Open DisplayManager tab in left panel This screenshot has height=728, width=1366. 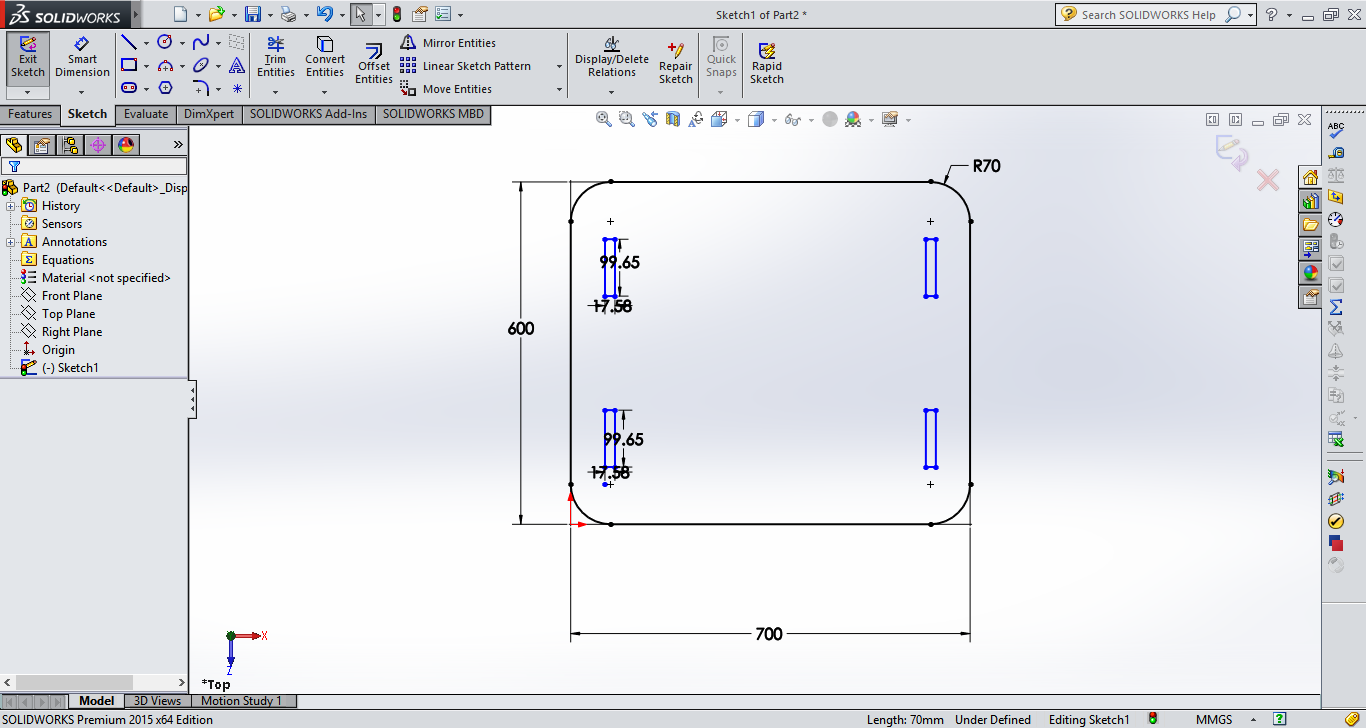point(126,145)
